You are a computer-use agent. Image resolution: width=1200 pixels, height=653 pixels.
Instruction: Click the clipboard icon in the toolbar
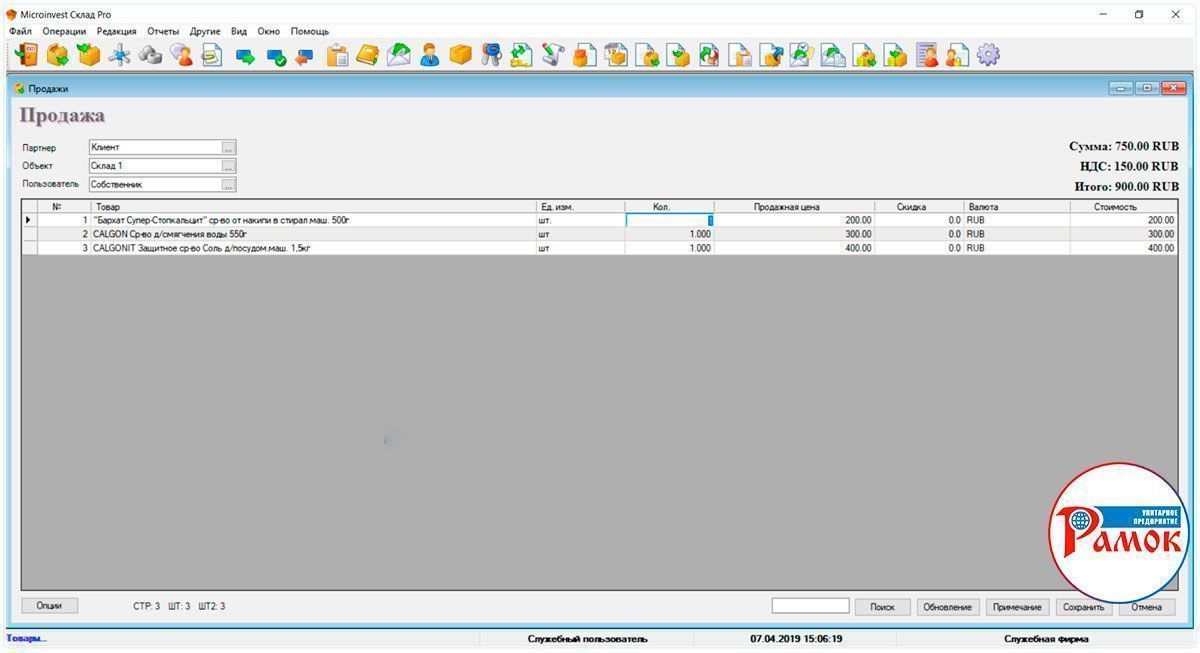[x=338, y=55]
